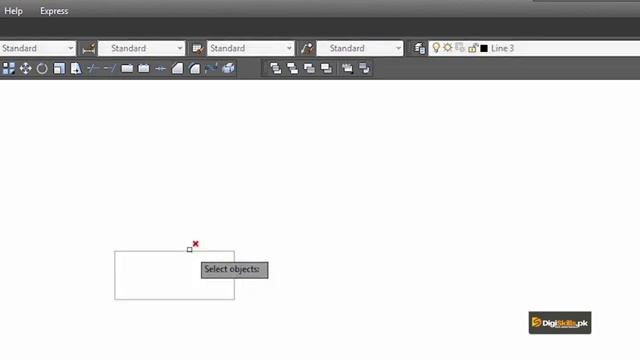640x360 pixels.
Task: Select the Break tool
Action: (x=144, y=68)
